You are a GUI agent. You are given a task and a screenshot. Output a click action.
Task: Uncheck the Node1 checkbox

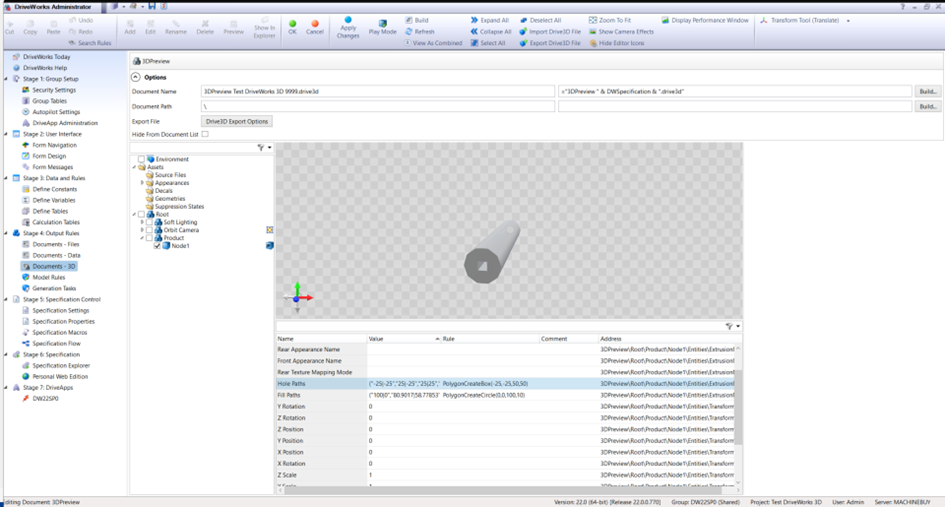point(157,245)
